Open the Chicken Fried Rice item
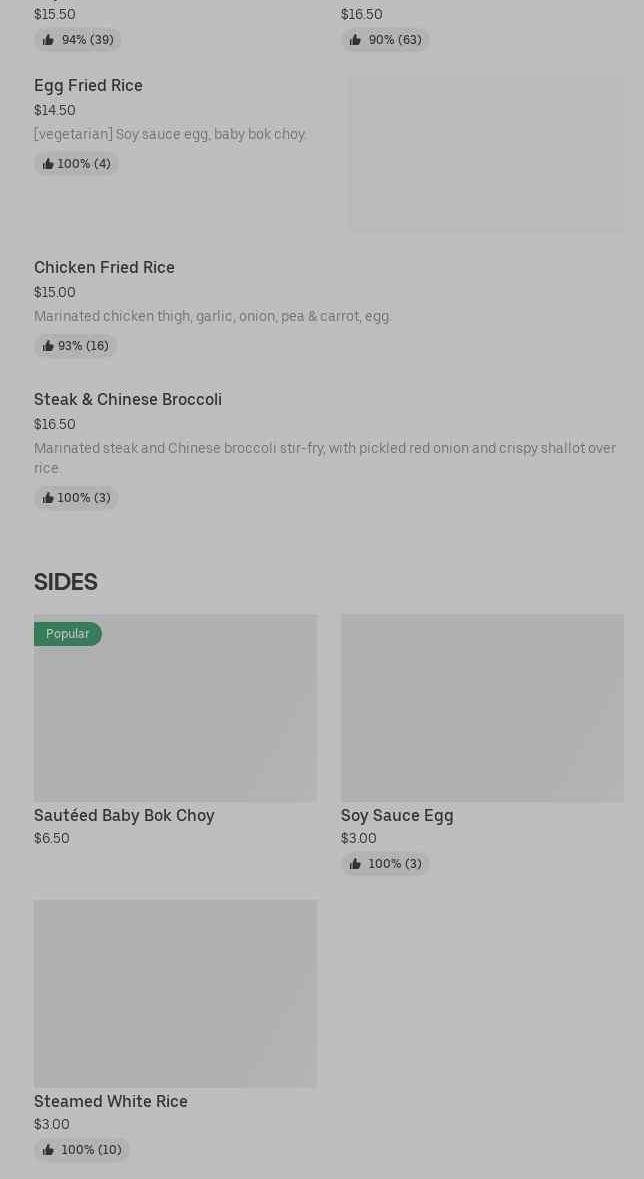Image resolution: width=644 pixels, height=1179 pixels. click(104, 268)
